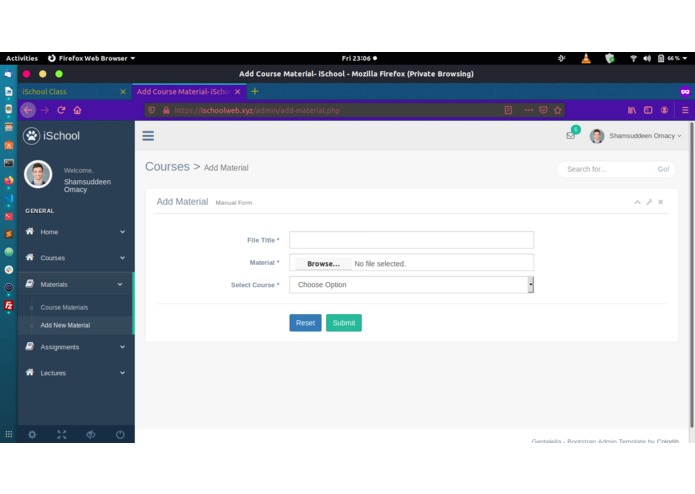This screenshot has width=695, height=494.
Task: Open the Firefox account icon
Action: (664, 110)
